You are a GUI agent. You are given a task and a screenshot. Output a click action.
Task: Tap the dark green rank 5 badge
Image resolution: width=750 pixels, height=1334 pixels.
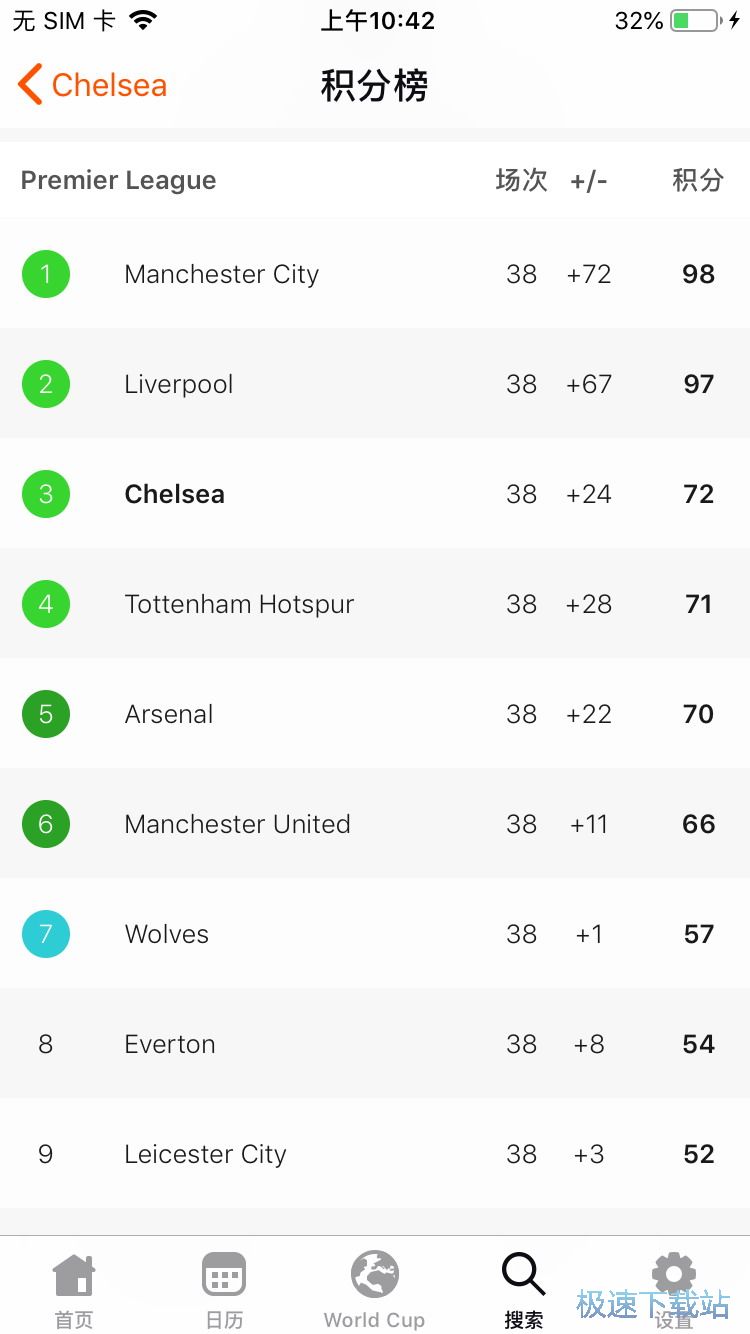46,714
